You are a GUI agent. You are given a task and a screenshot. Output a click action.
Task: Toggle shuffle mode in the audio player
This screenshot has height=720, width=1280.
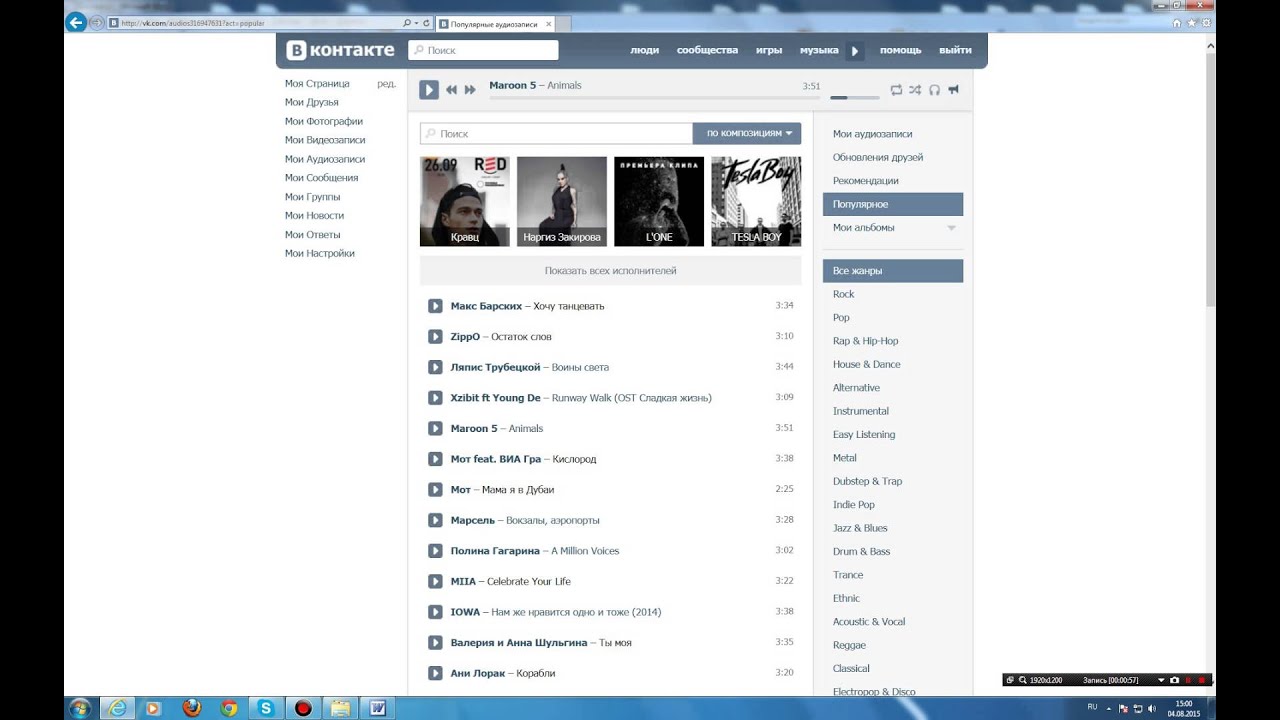[x=915, y=90]
